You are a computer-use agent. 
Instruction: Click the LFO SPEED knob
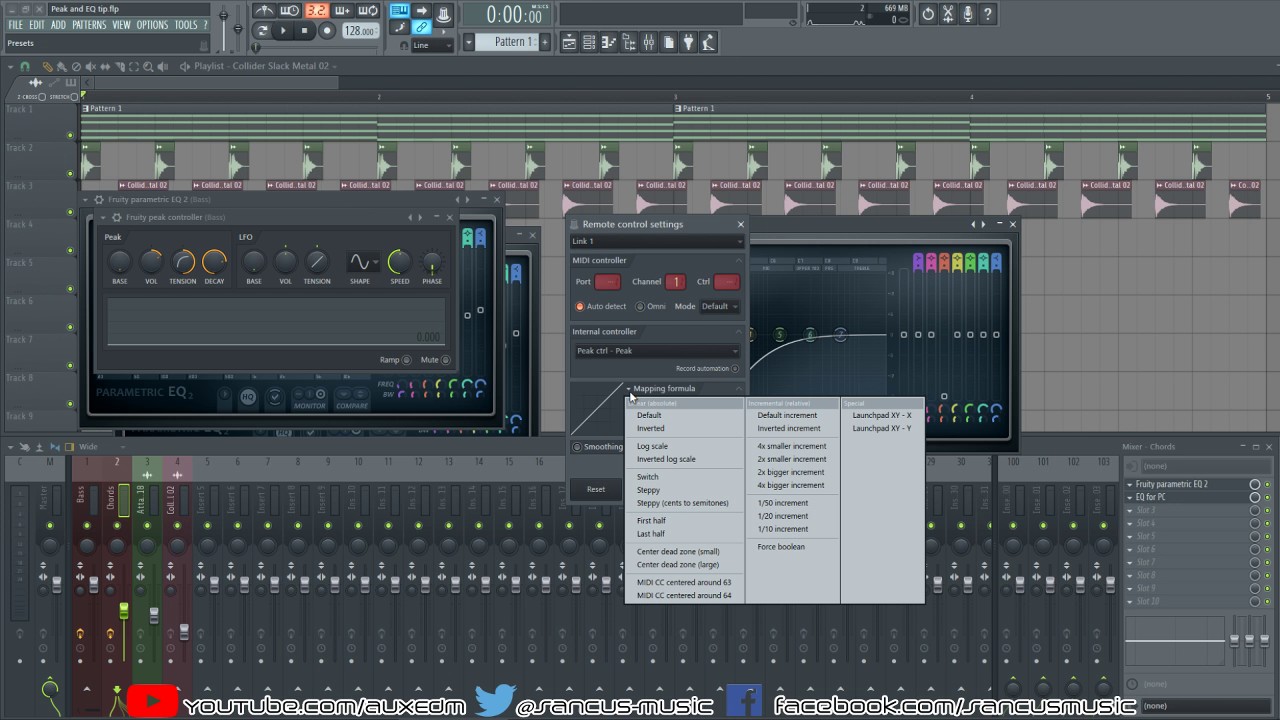399,262
